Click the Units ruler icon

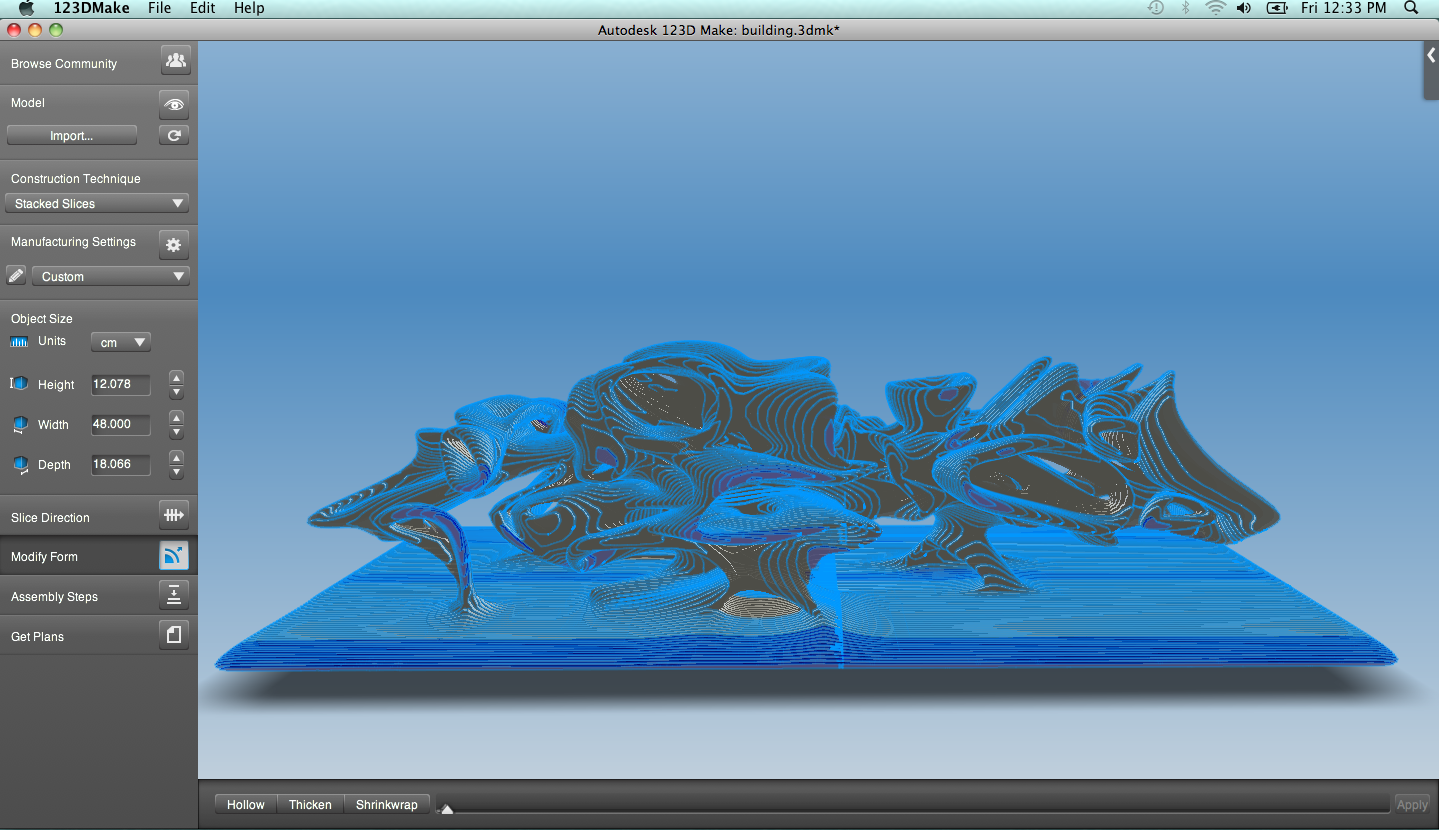19,342
